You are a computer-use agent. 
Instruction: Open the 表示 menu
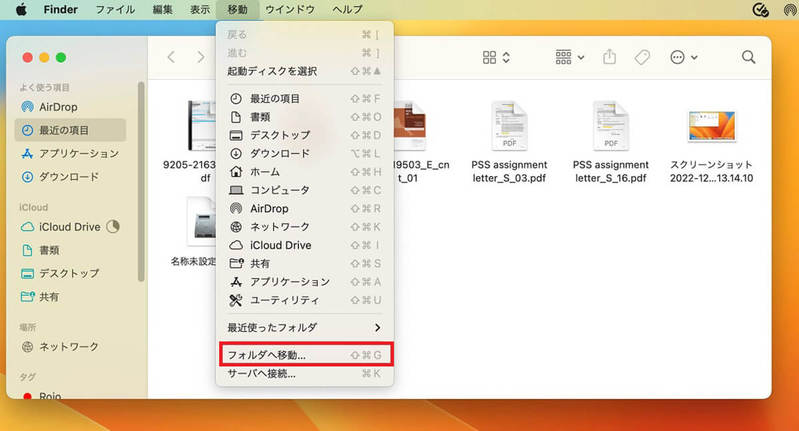point(200,9)
